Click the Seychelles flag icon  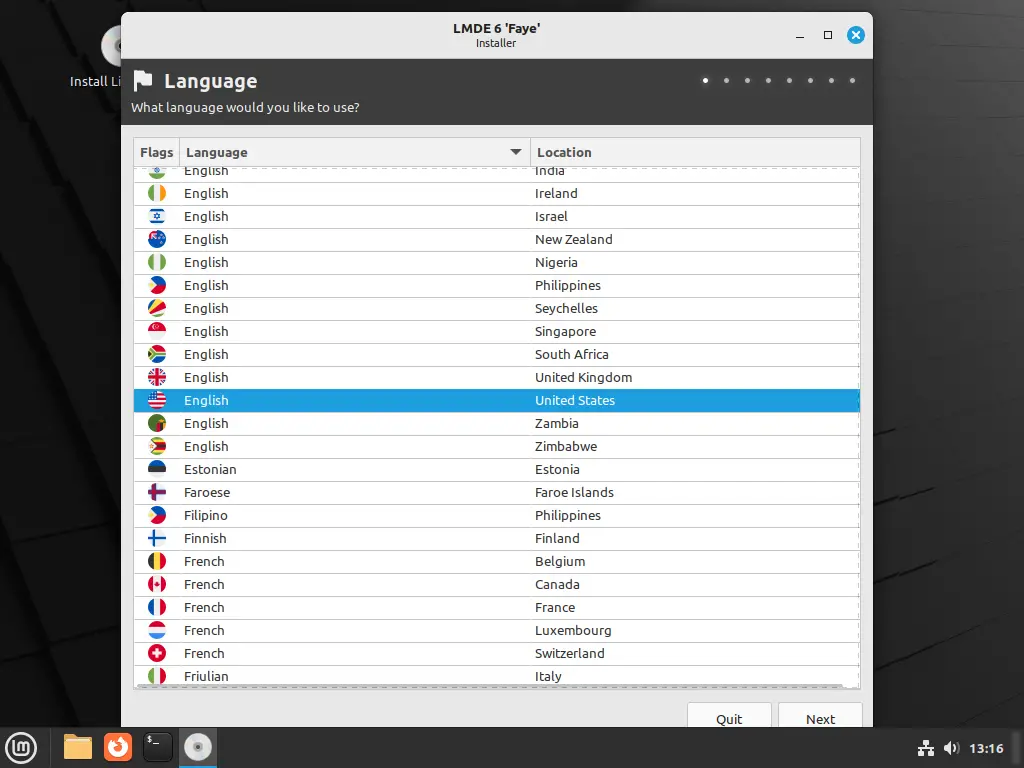tap(157, 308)
